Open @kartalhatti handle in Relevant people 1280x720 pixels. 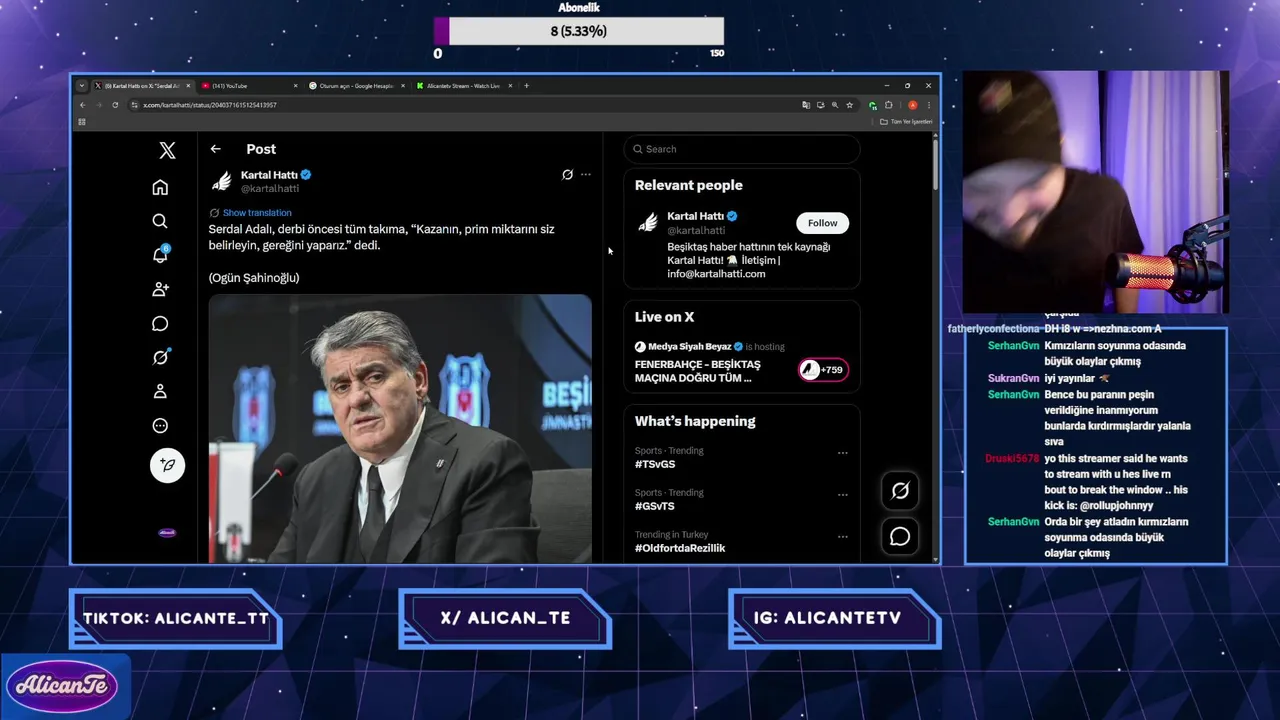click(x=696, y=231)
